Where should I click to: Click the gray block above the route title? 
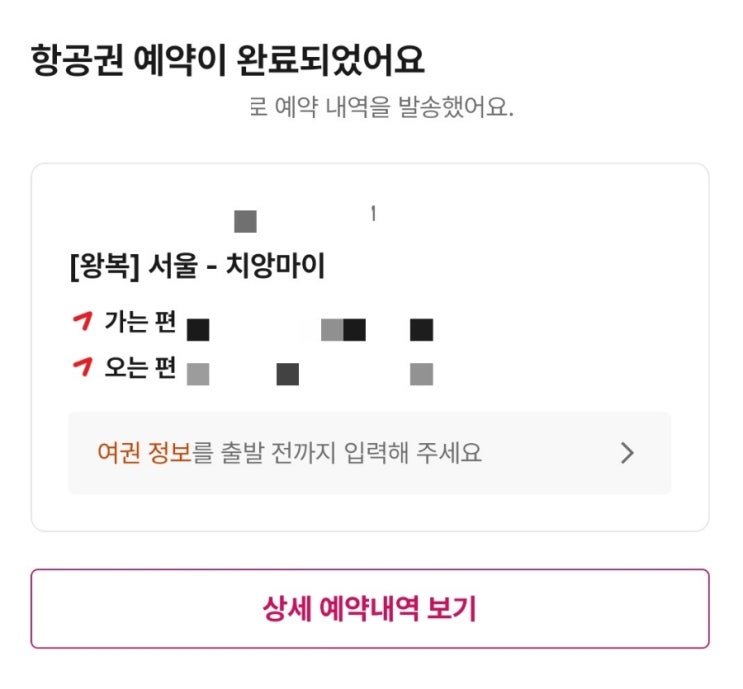click(x=245, y=221)
